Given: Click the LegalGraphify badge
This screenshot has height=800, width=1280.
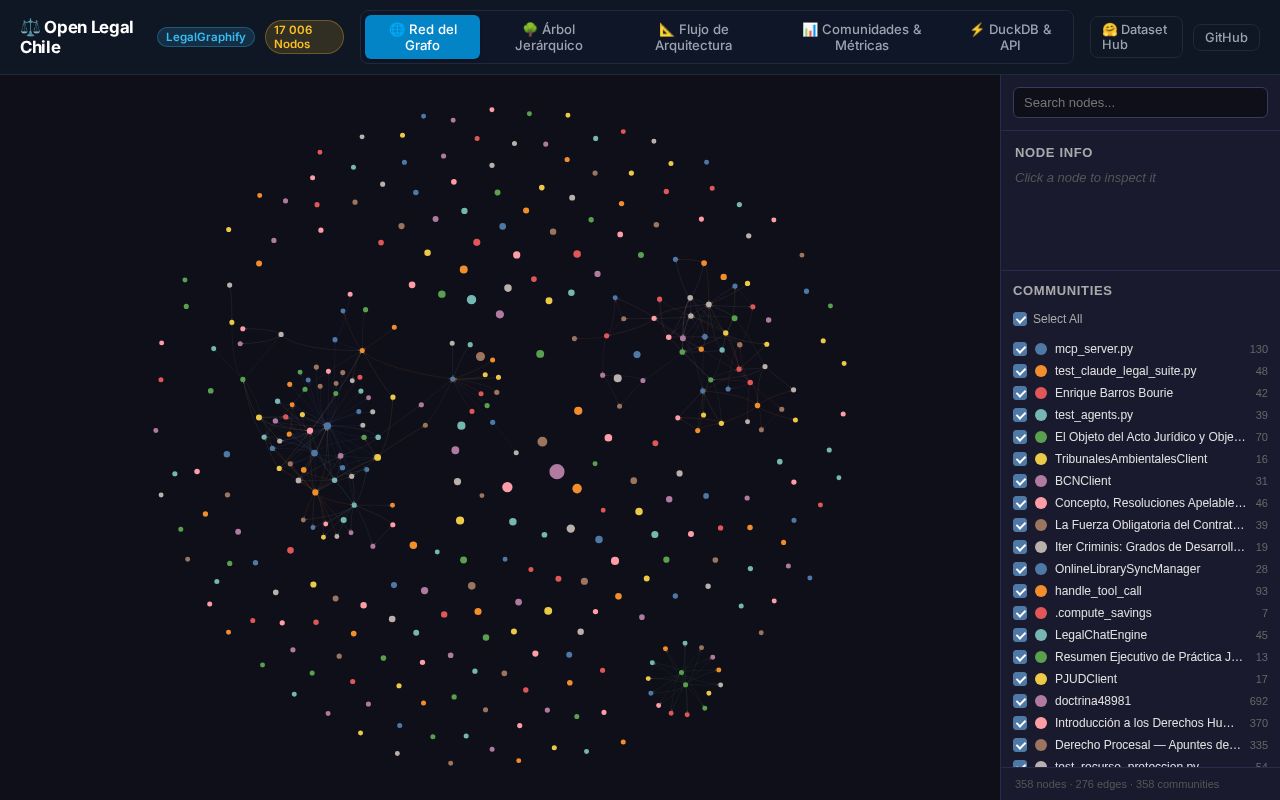Looking at the screenshot, I should 206,37.
